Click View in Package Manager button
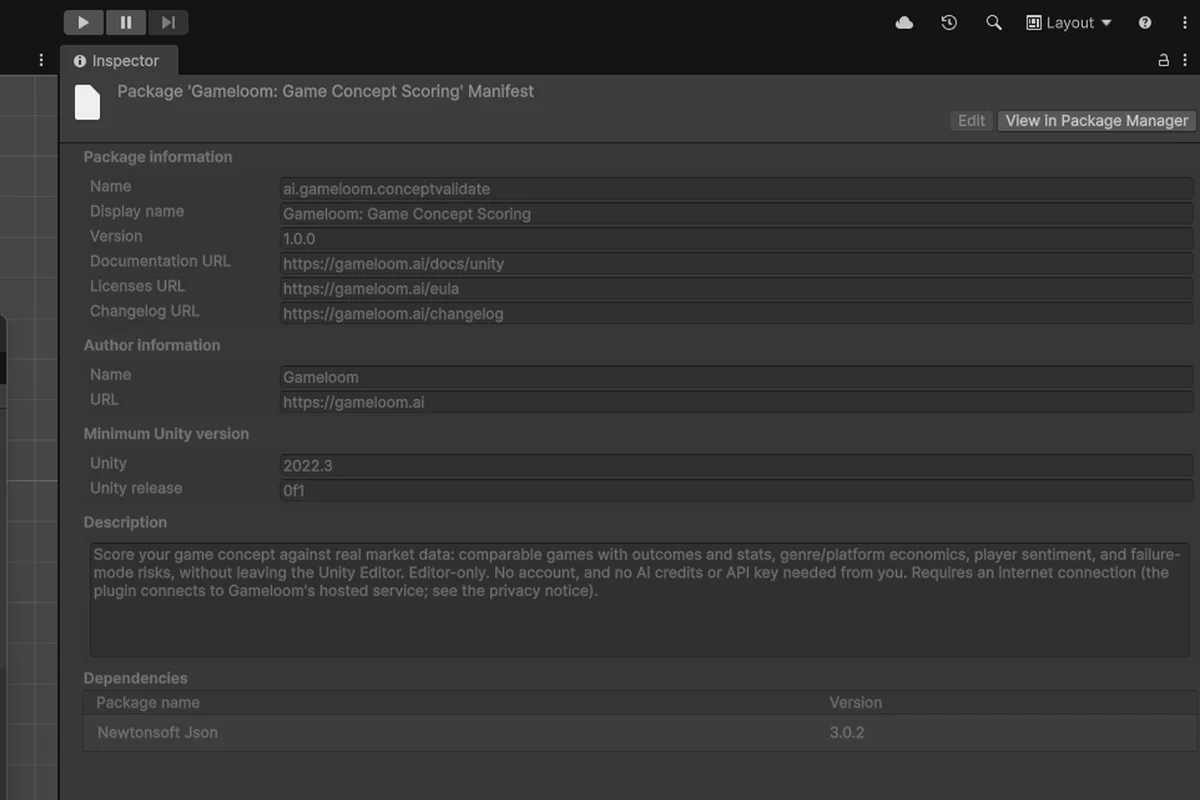 coord(1096,120)
